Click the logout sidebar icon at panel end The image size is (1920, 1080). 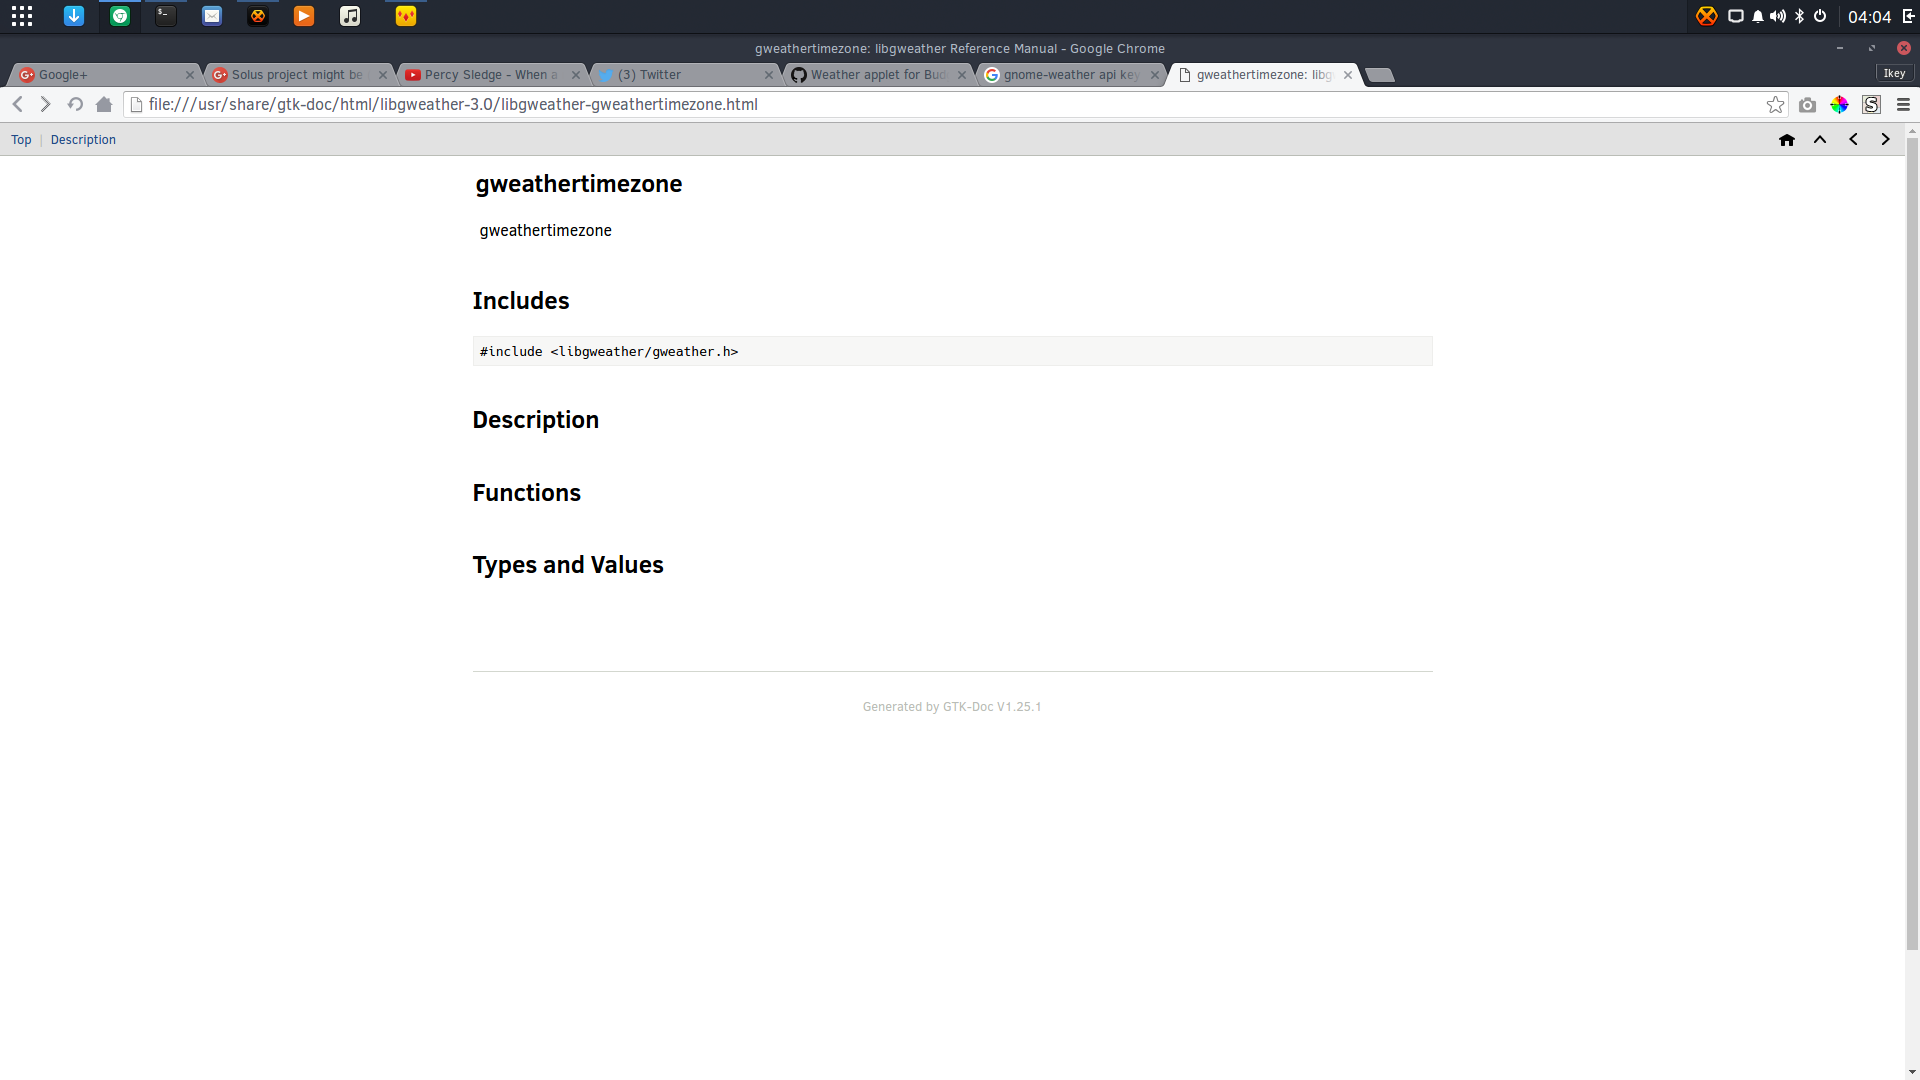click(x=1908, y=16)
